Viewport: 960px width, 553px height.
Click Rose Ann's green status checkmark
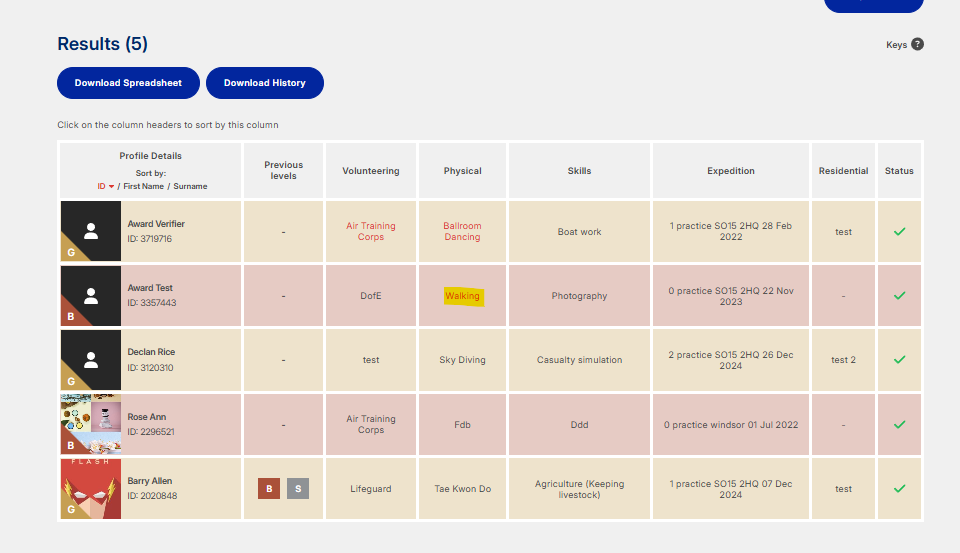[899, 424]
